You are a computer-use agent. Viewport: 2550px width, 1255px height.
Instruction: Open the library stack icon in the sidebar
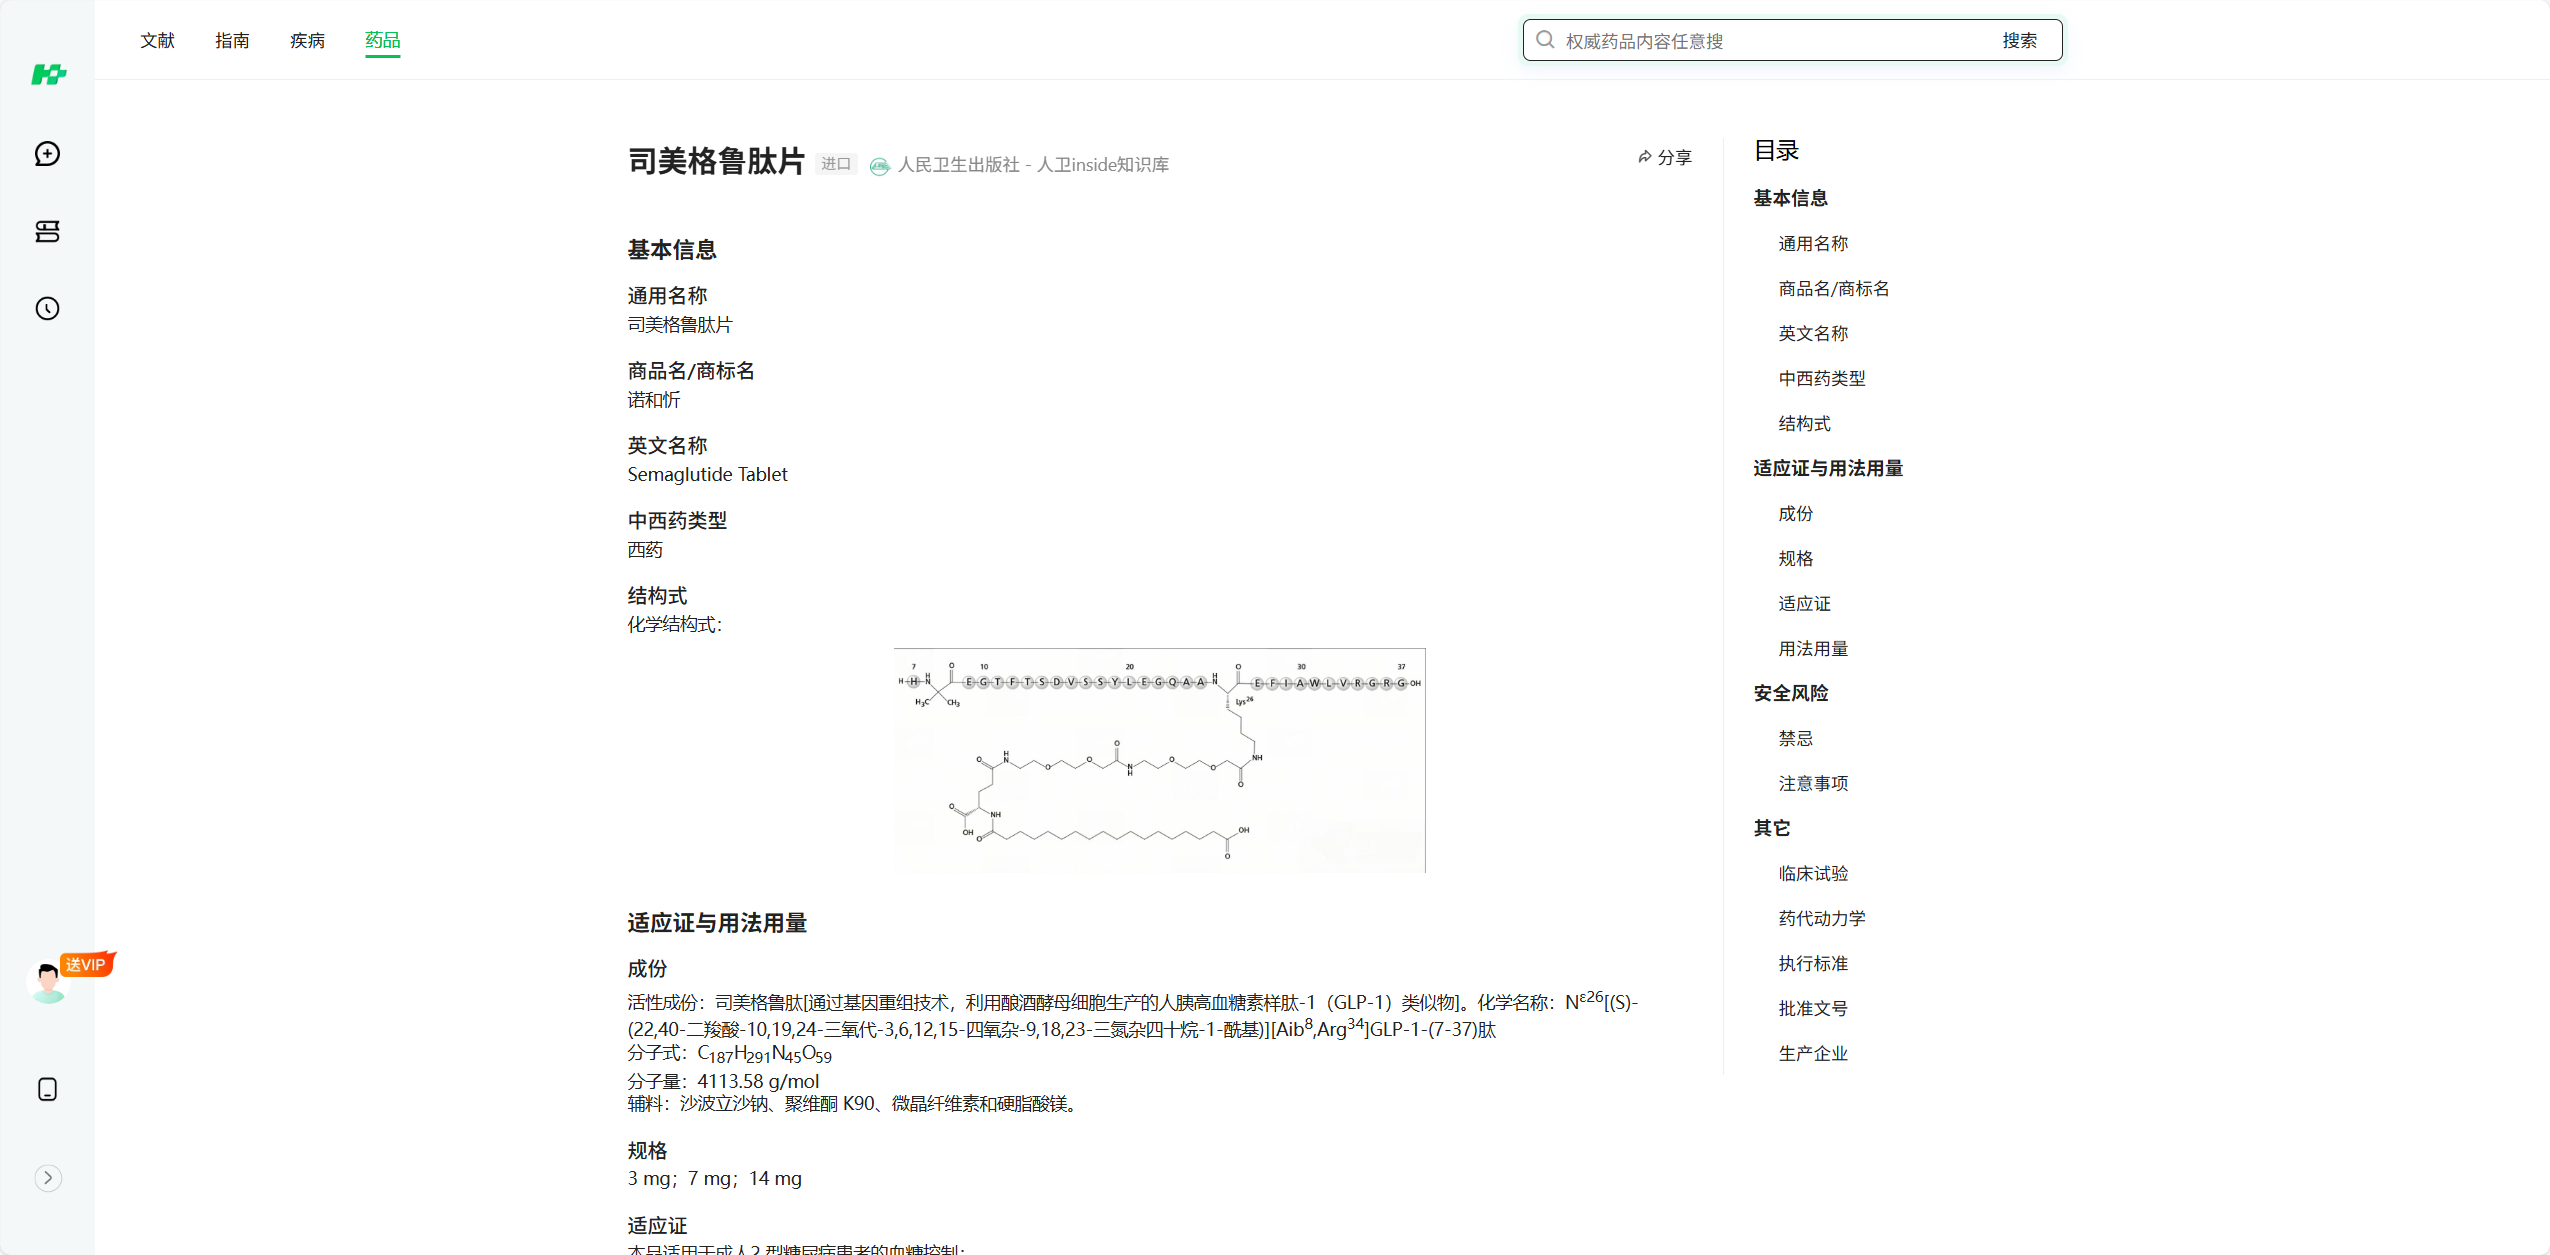47,231
